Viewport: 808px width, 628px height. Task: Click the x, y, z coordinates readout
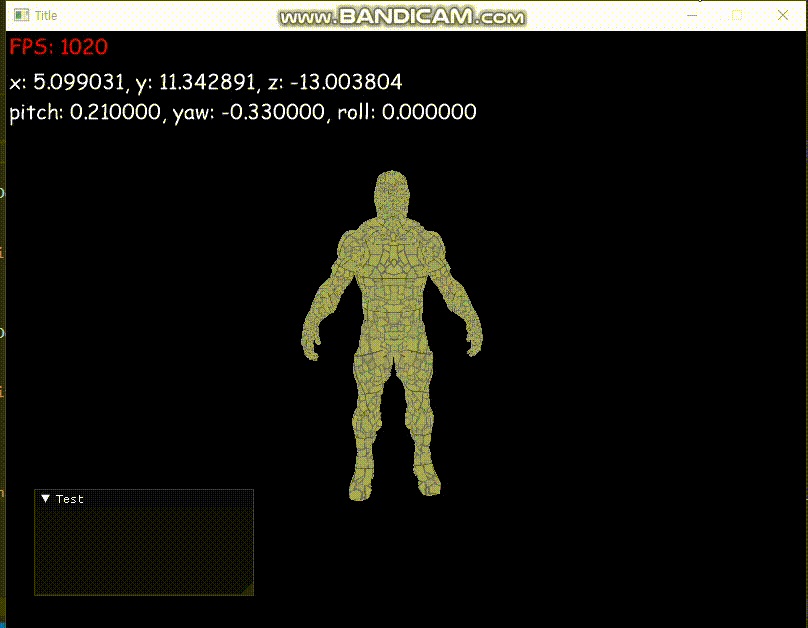pyautogui.click(x=206, y=82)
